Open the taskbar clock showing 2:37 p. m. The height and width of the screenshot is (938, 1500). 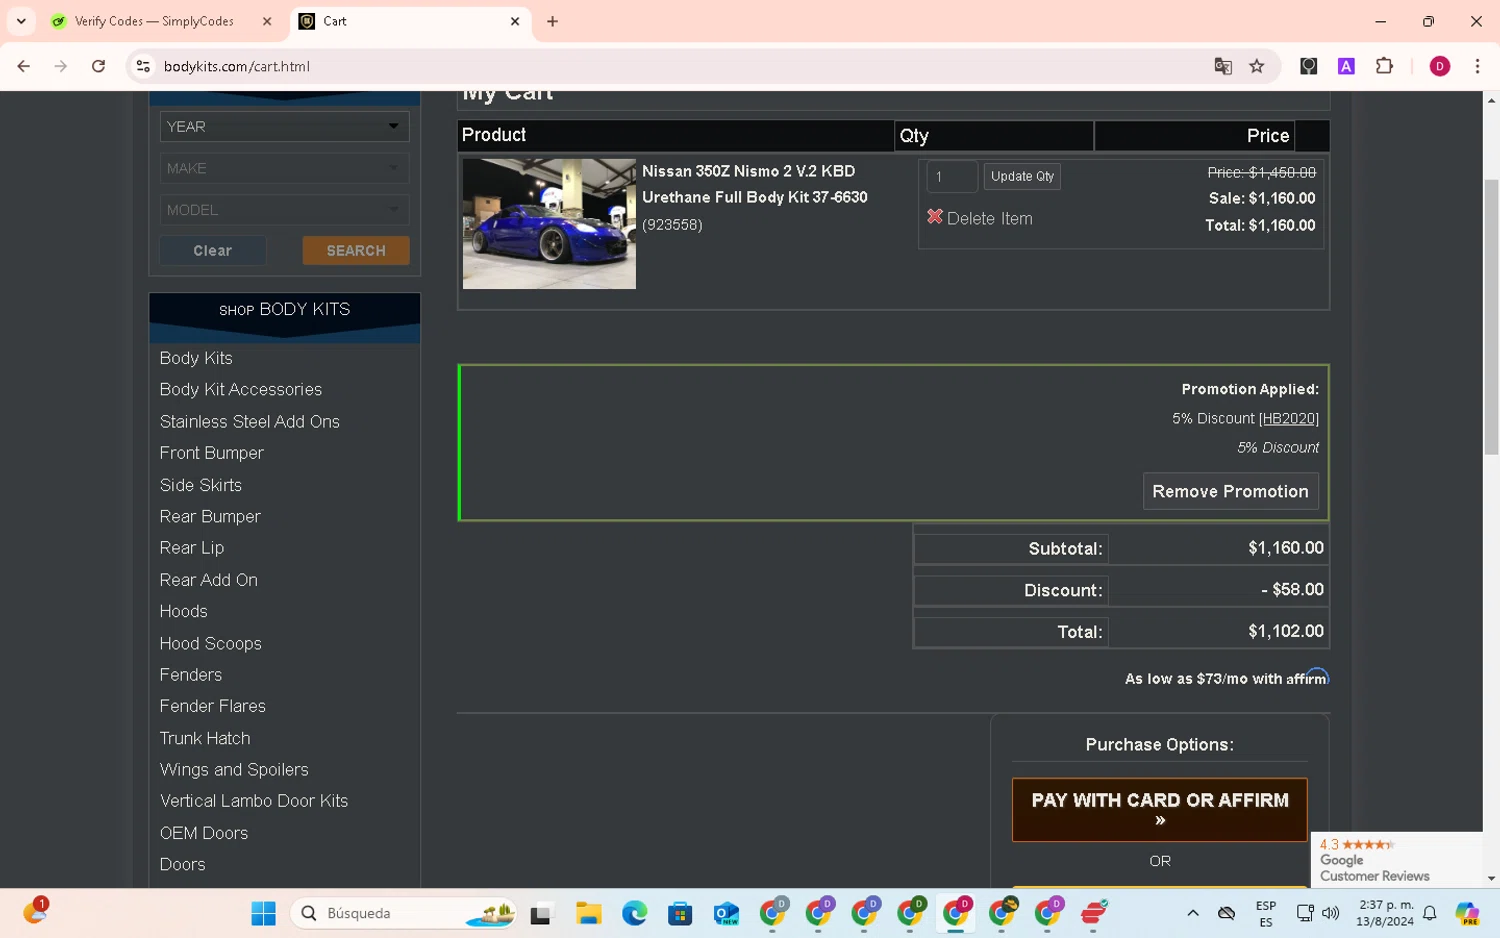(1385, 913)
